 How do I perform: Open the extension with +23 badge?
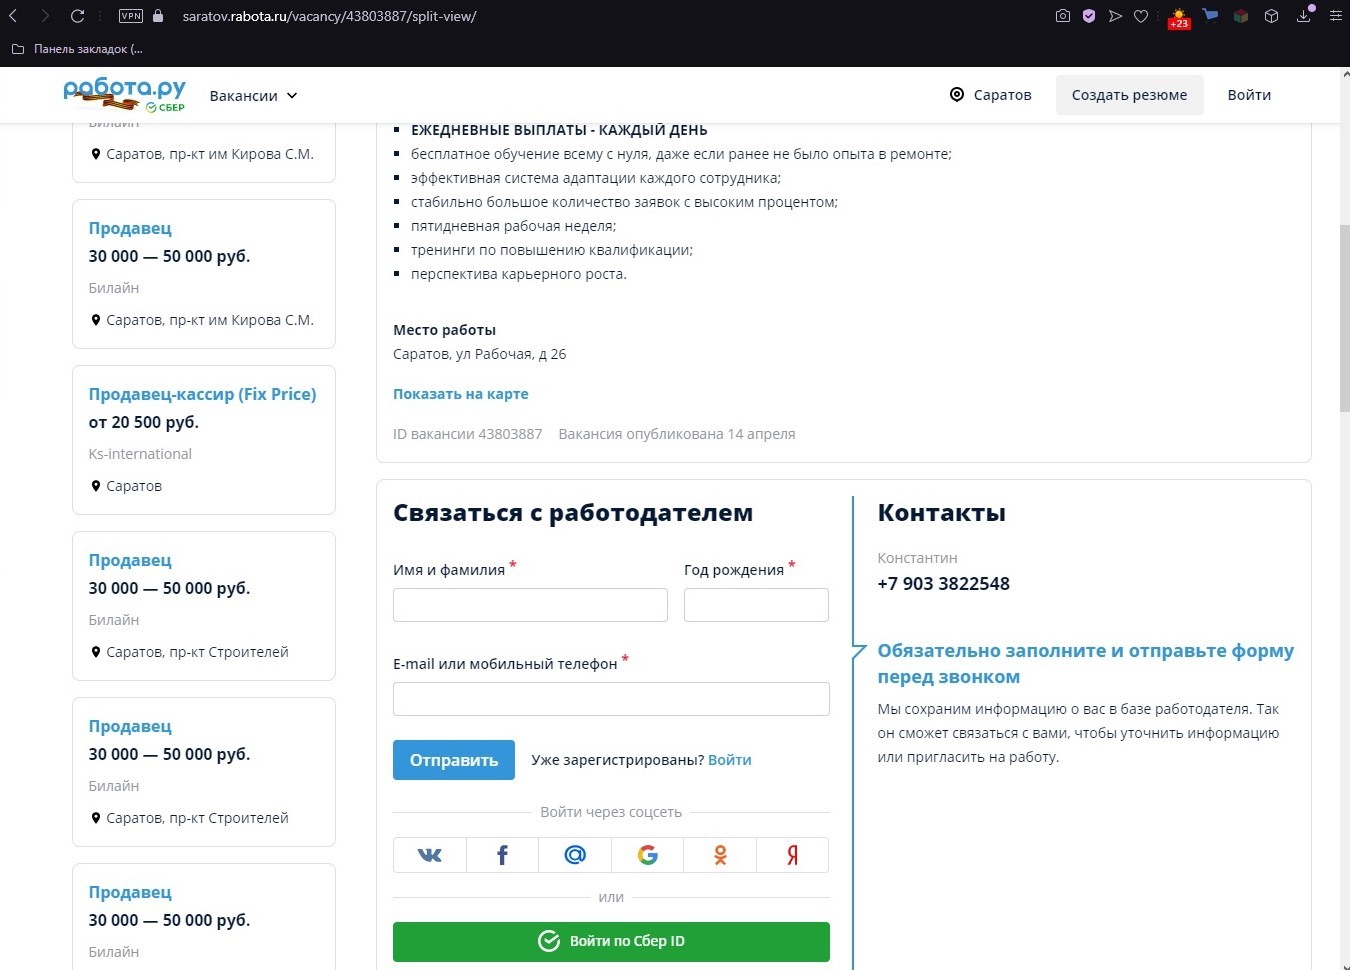(x=1179, y=18)
